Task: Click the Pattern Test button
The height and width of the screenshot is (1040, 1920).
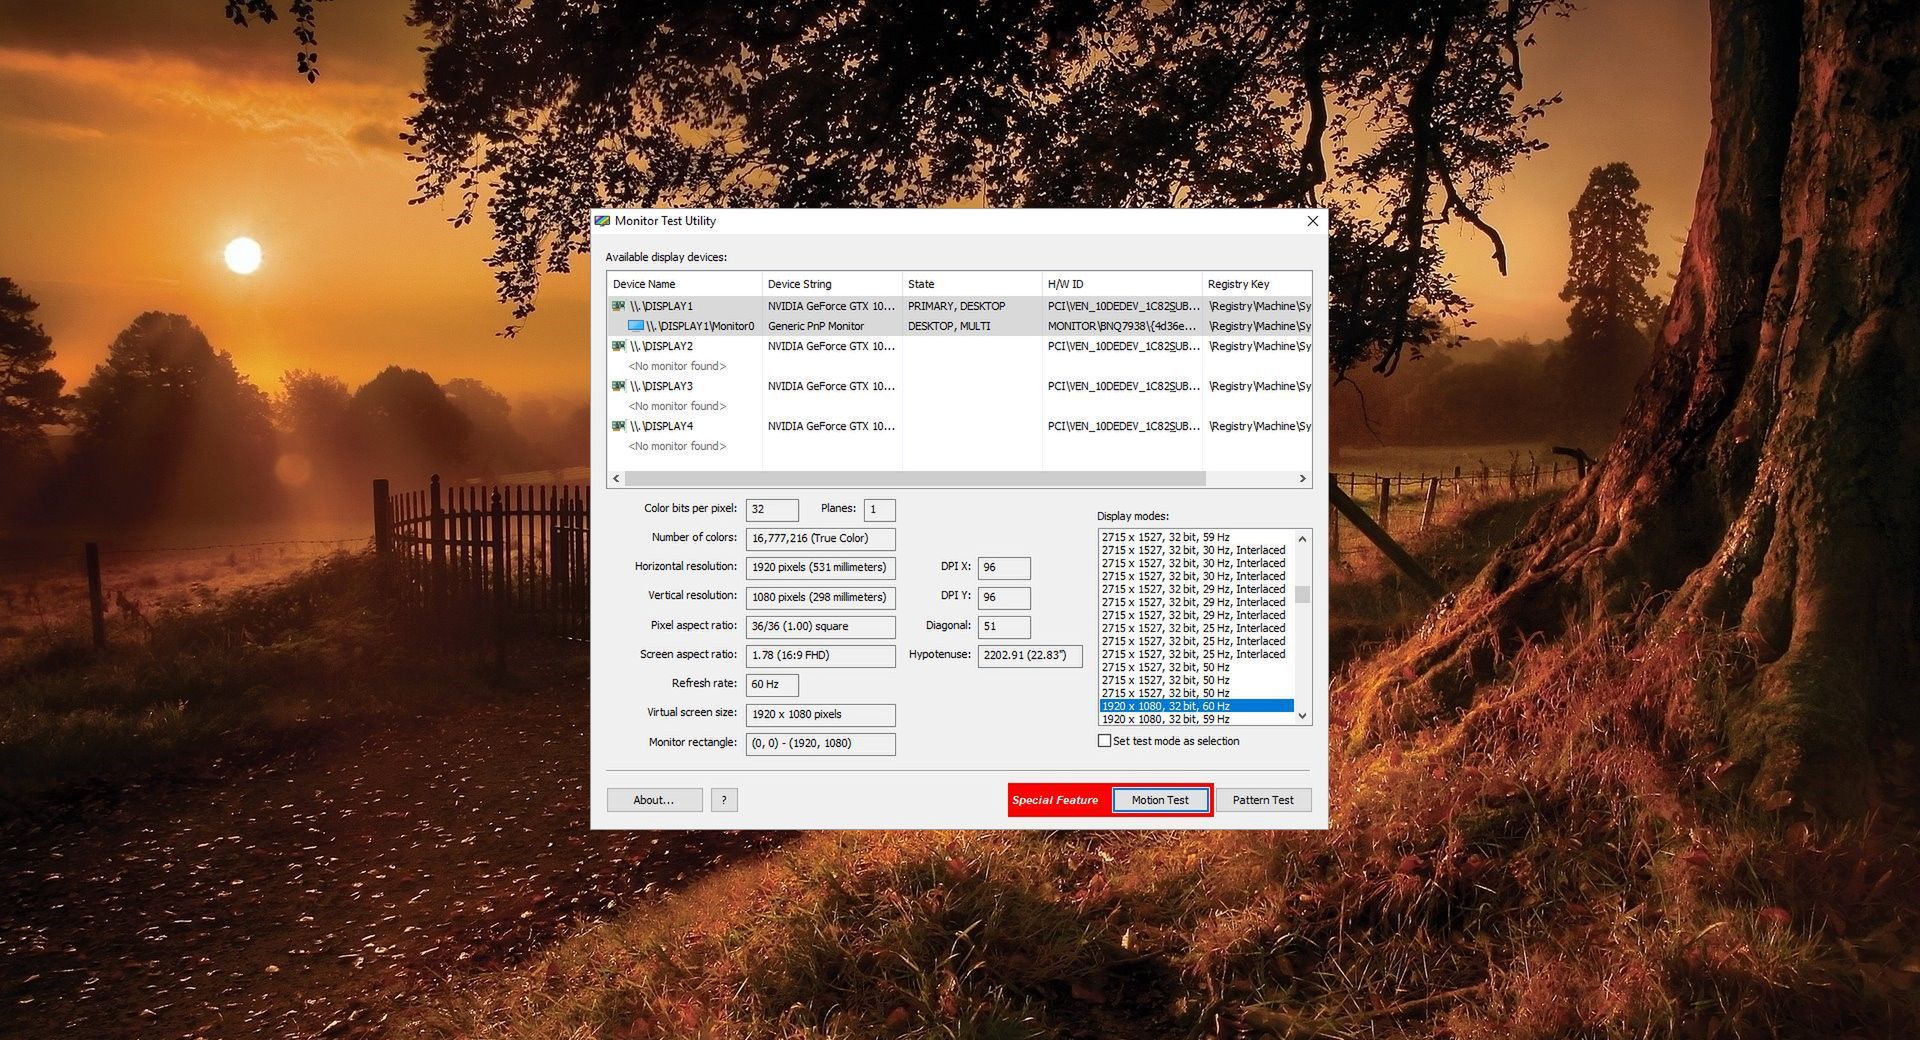Action: point(1263,800)
